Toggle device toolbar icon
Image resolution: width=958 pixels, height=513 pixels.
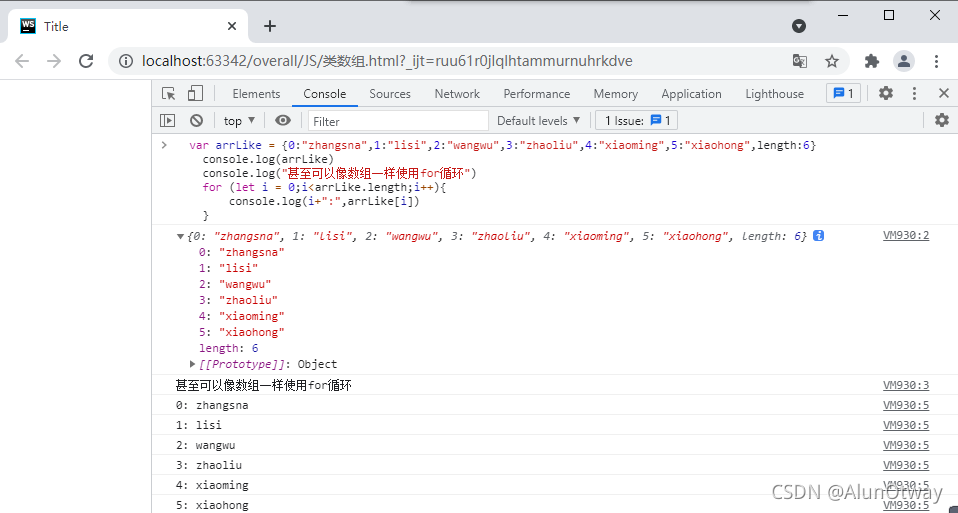point(195,93)
